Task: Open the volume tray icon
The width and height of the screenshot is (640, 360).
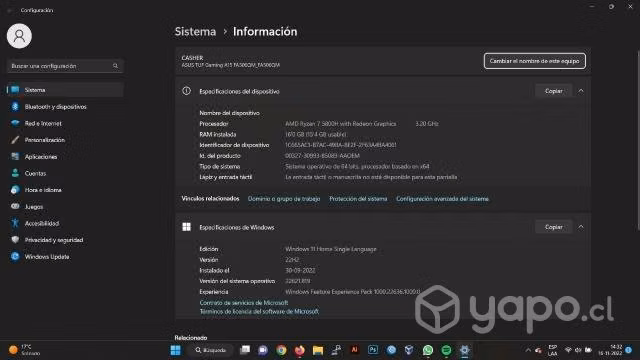Action: (x=578, y=350)
